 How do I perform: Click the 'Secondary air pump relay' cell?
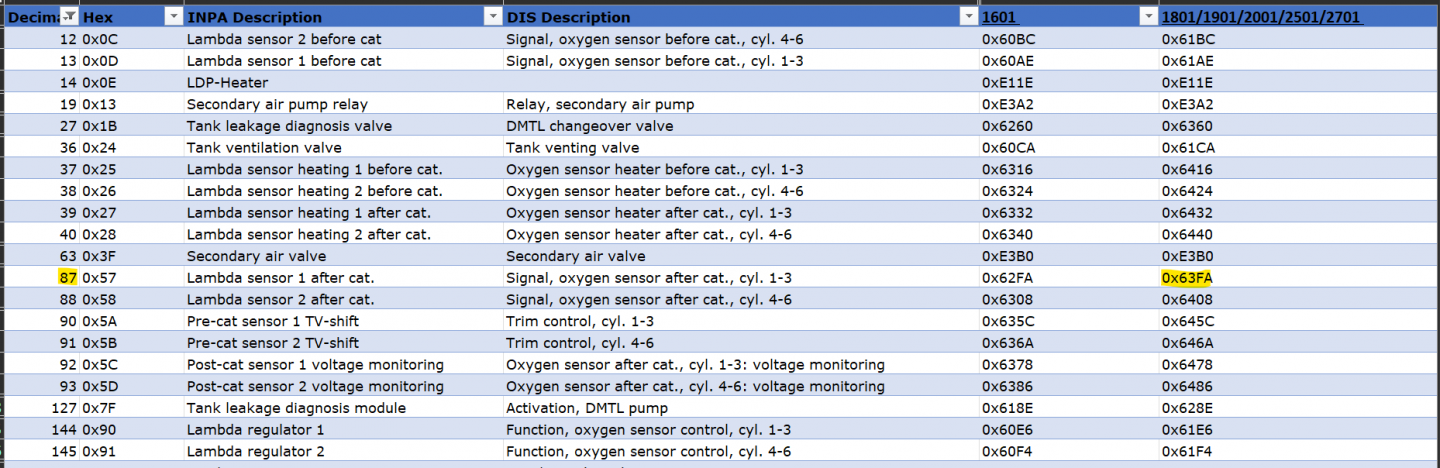click(x=277, y=104)
